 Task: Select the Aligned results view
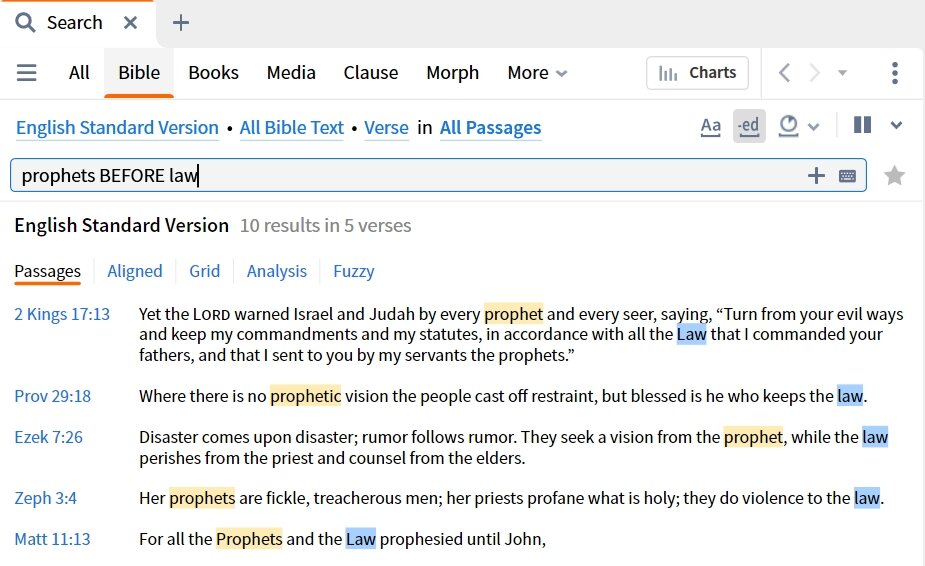click(x=135, y=271)
